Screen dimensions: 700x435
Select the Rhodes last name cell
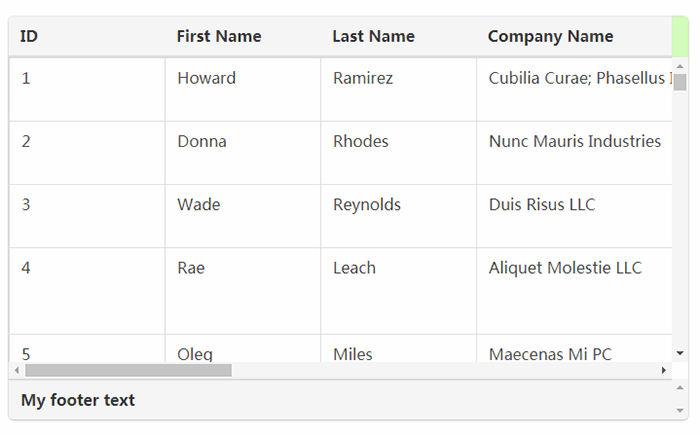coord(361,142)
